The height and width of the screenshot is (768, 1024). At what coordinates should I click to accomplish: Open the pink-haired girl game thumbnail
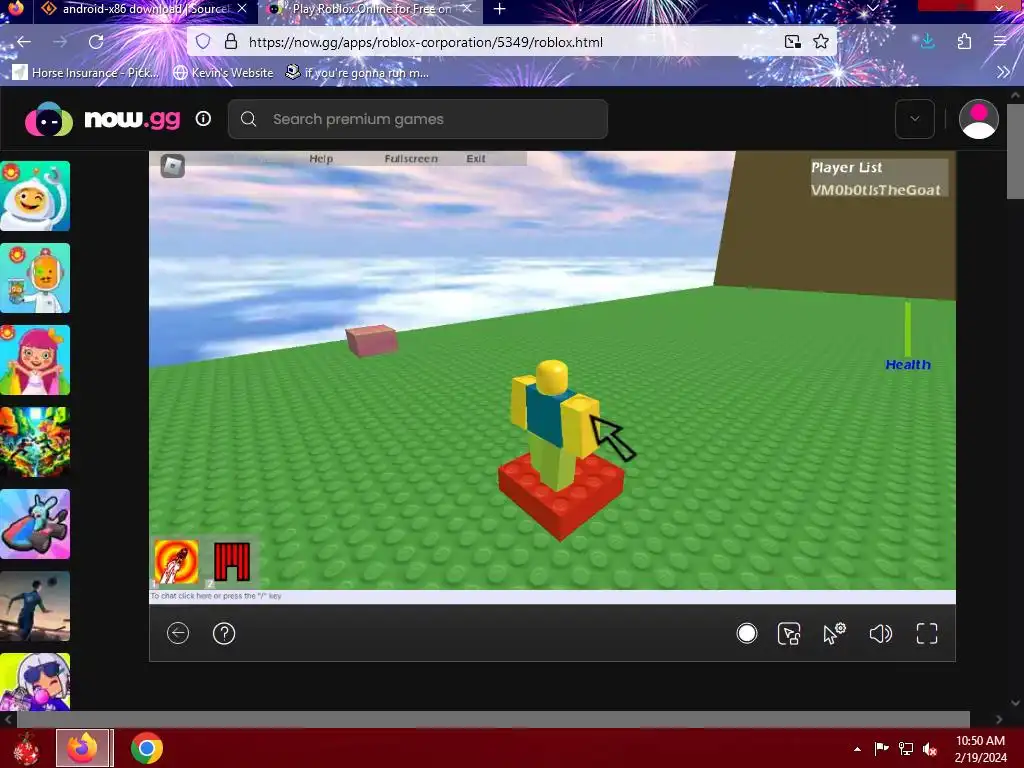point(35,360)
